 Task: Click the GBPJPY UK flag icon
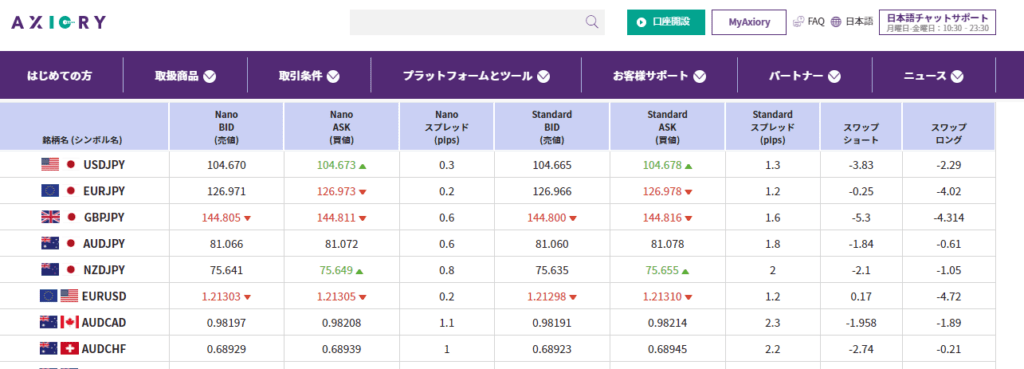pos(50,217)
